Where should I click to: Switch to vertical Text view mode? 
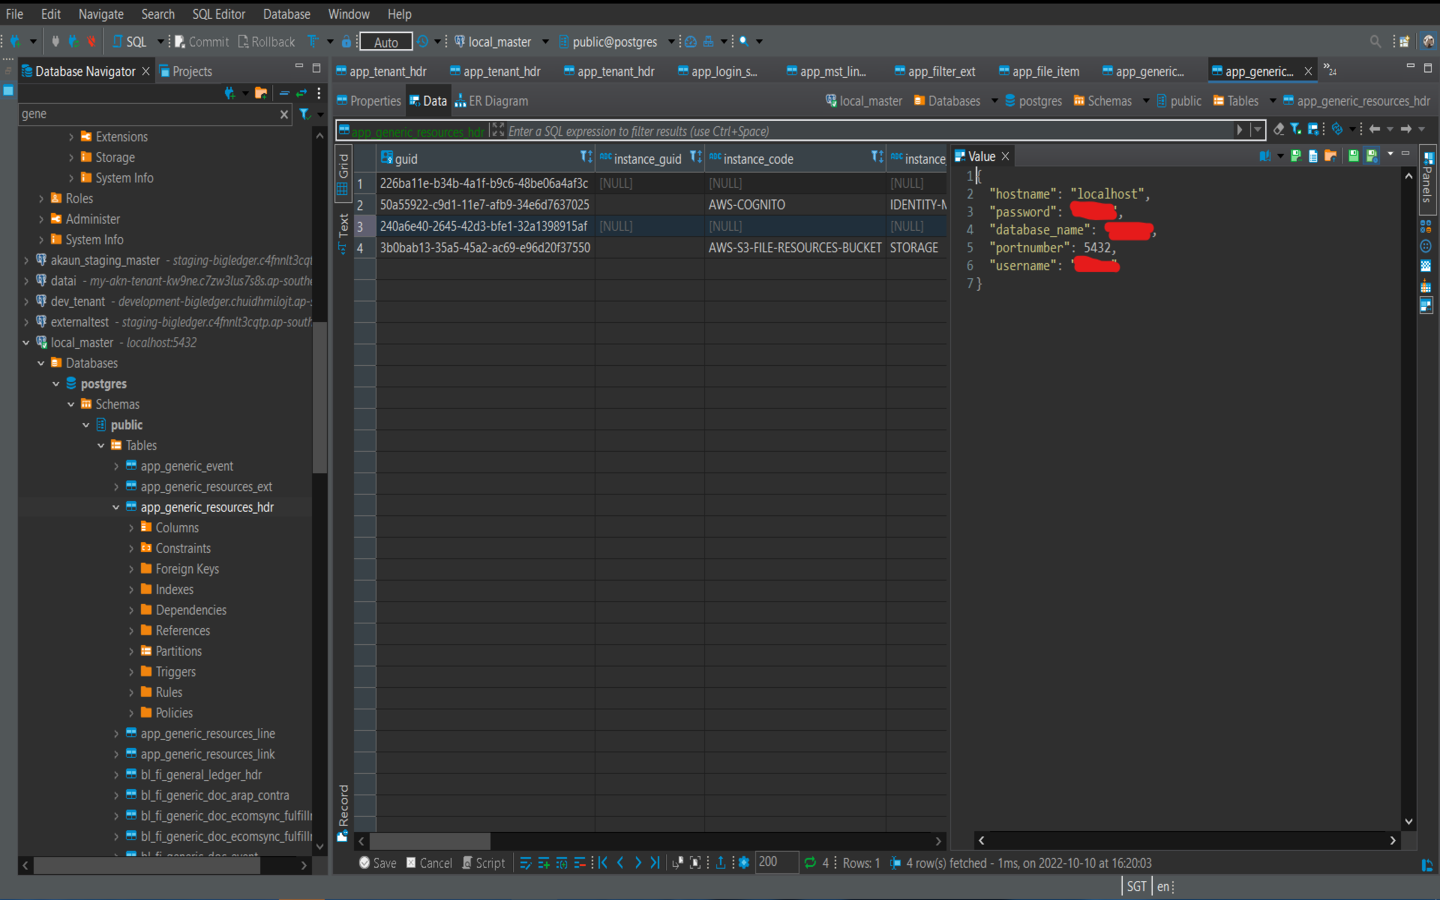[343, 234]
